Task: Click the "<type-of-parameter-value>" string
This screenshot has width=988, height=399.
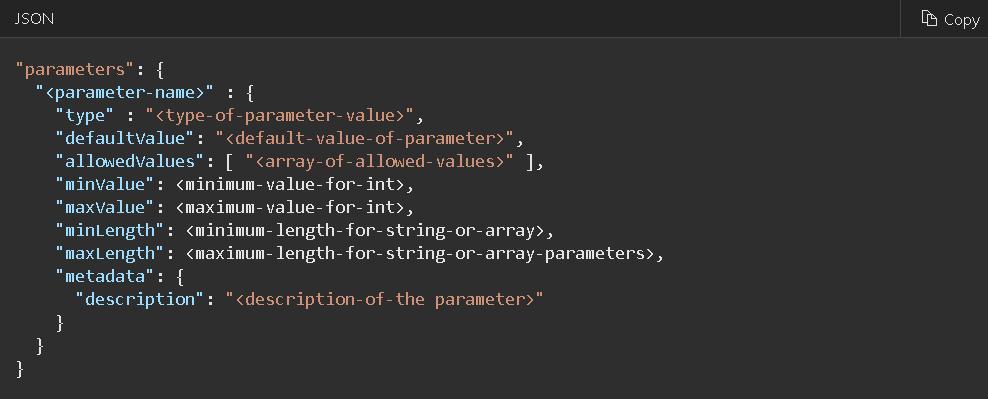Action: click(279, 116)
